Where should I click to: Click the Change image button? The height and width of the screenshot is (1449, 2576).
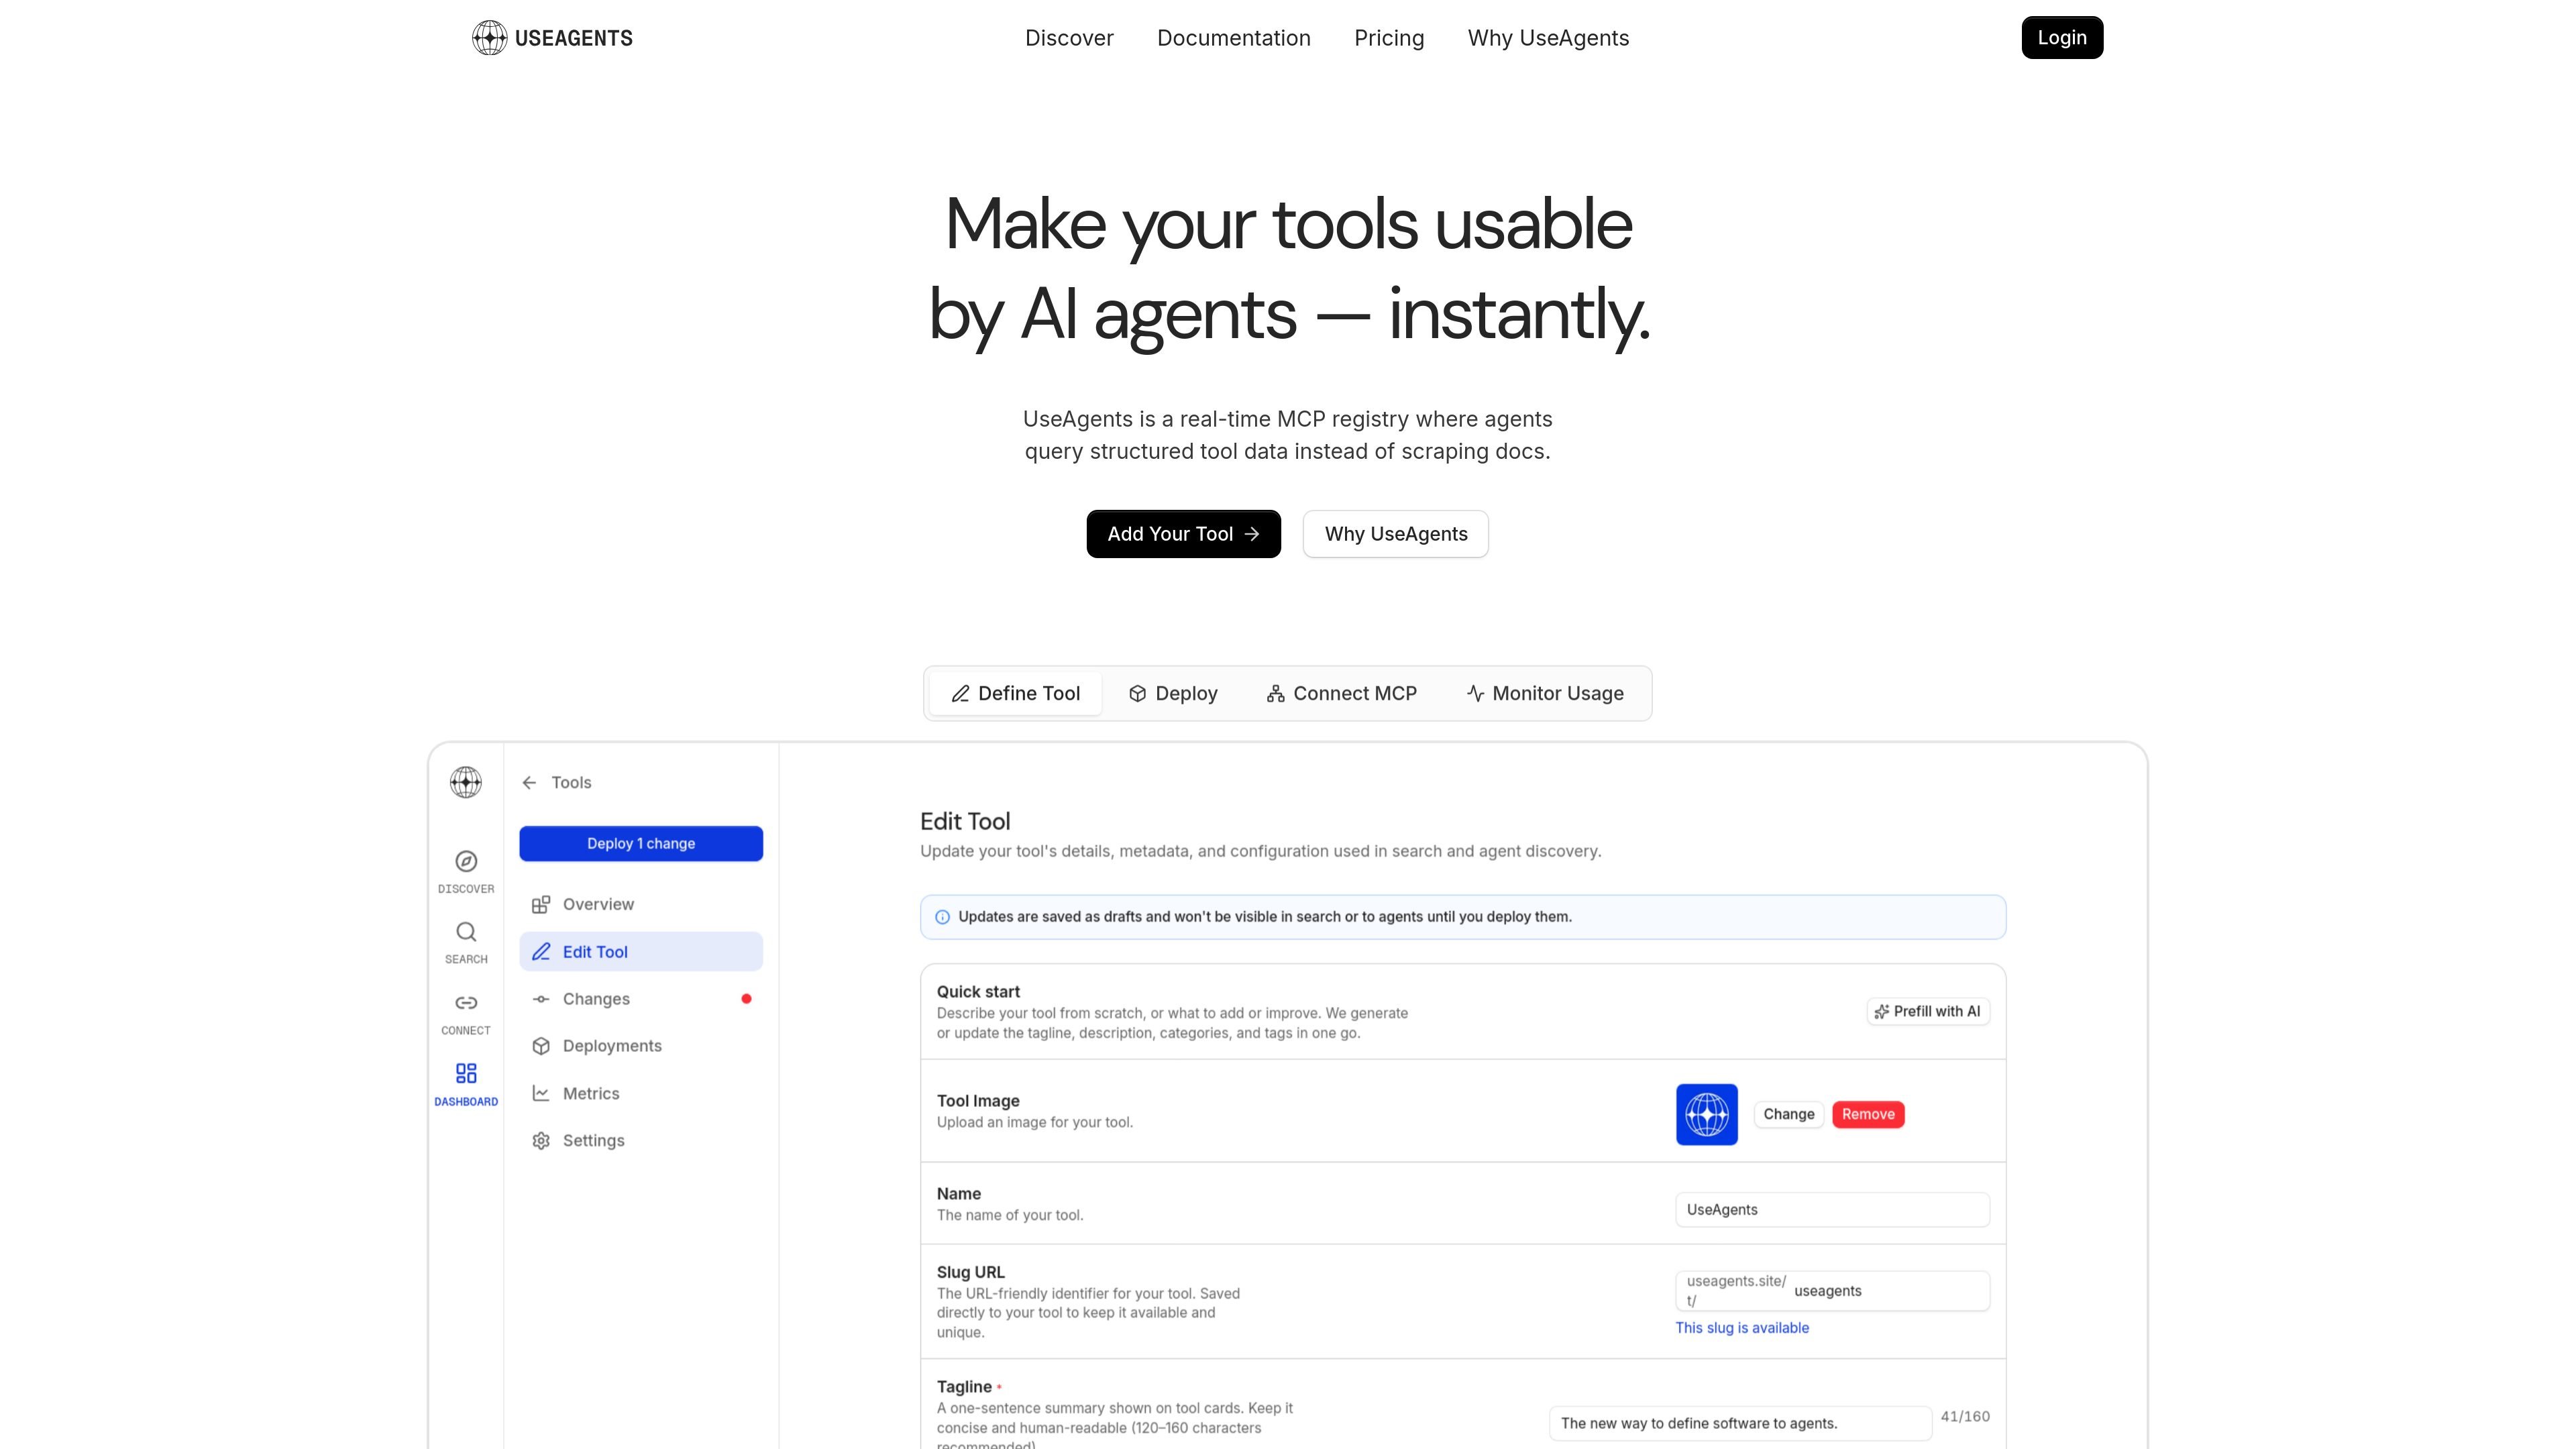click(x=1788, y=1114)
